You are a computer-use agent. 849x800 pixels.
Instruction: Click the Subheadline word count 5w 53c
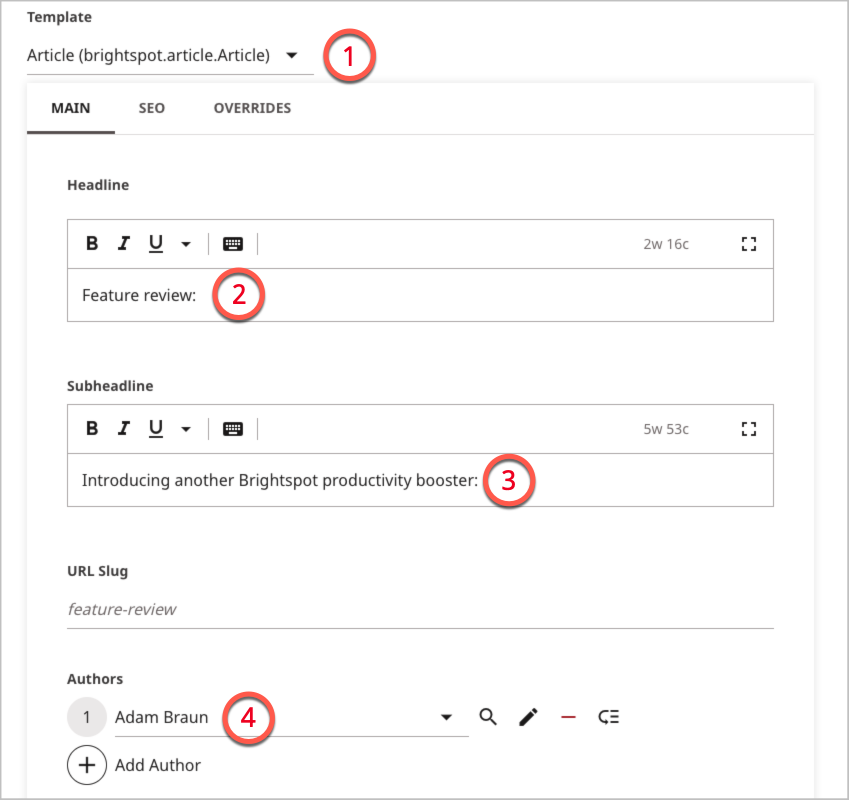(x=666, y=429)
